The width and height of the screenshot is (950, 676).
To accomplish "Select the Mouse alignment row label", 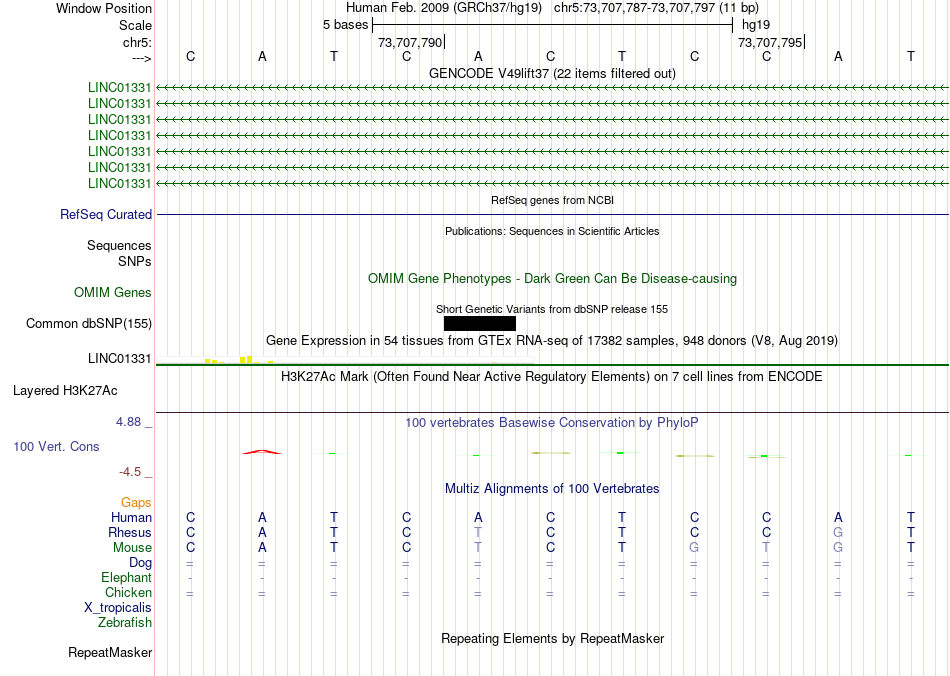I will coord(132,548).
